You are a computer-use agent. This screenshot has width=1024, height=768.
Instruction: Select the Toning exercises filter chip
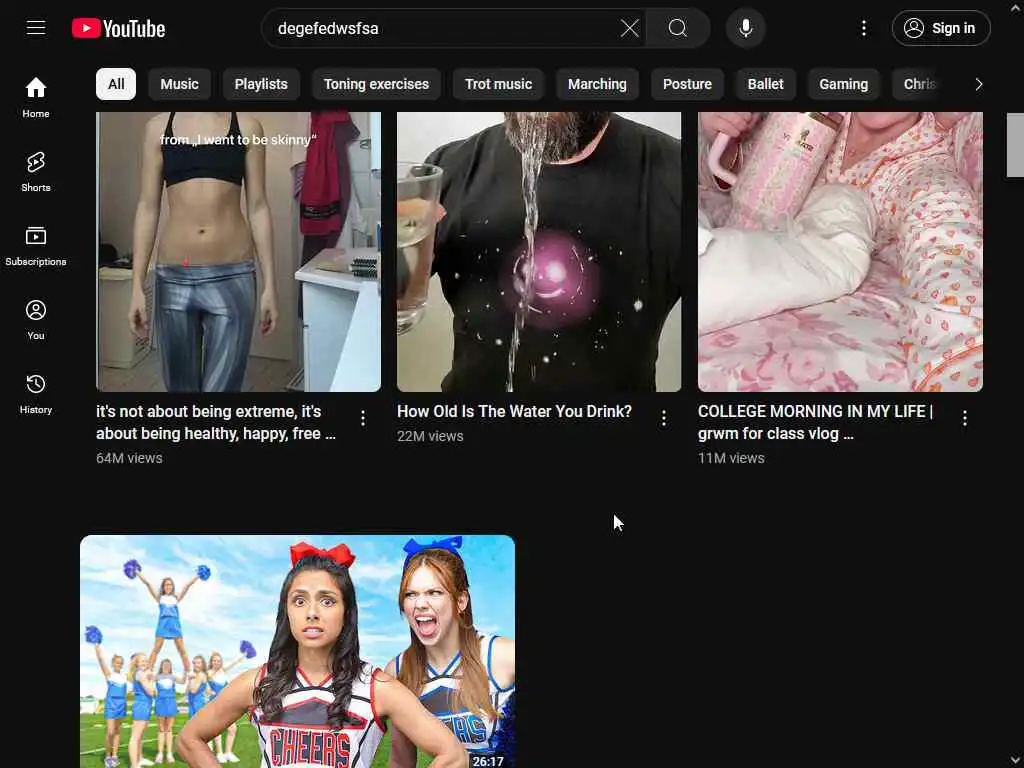point(376,84)
